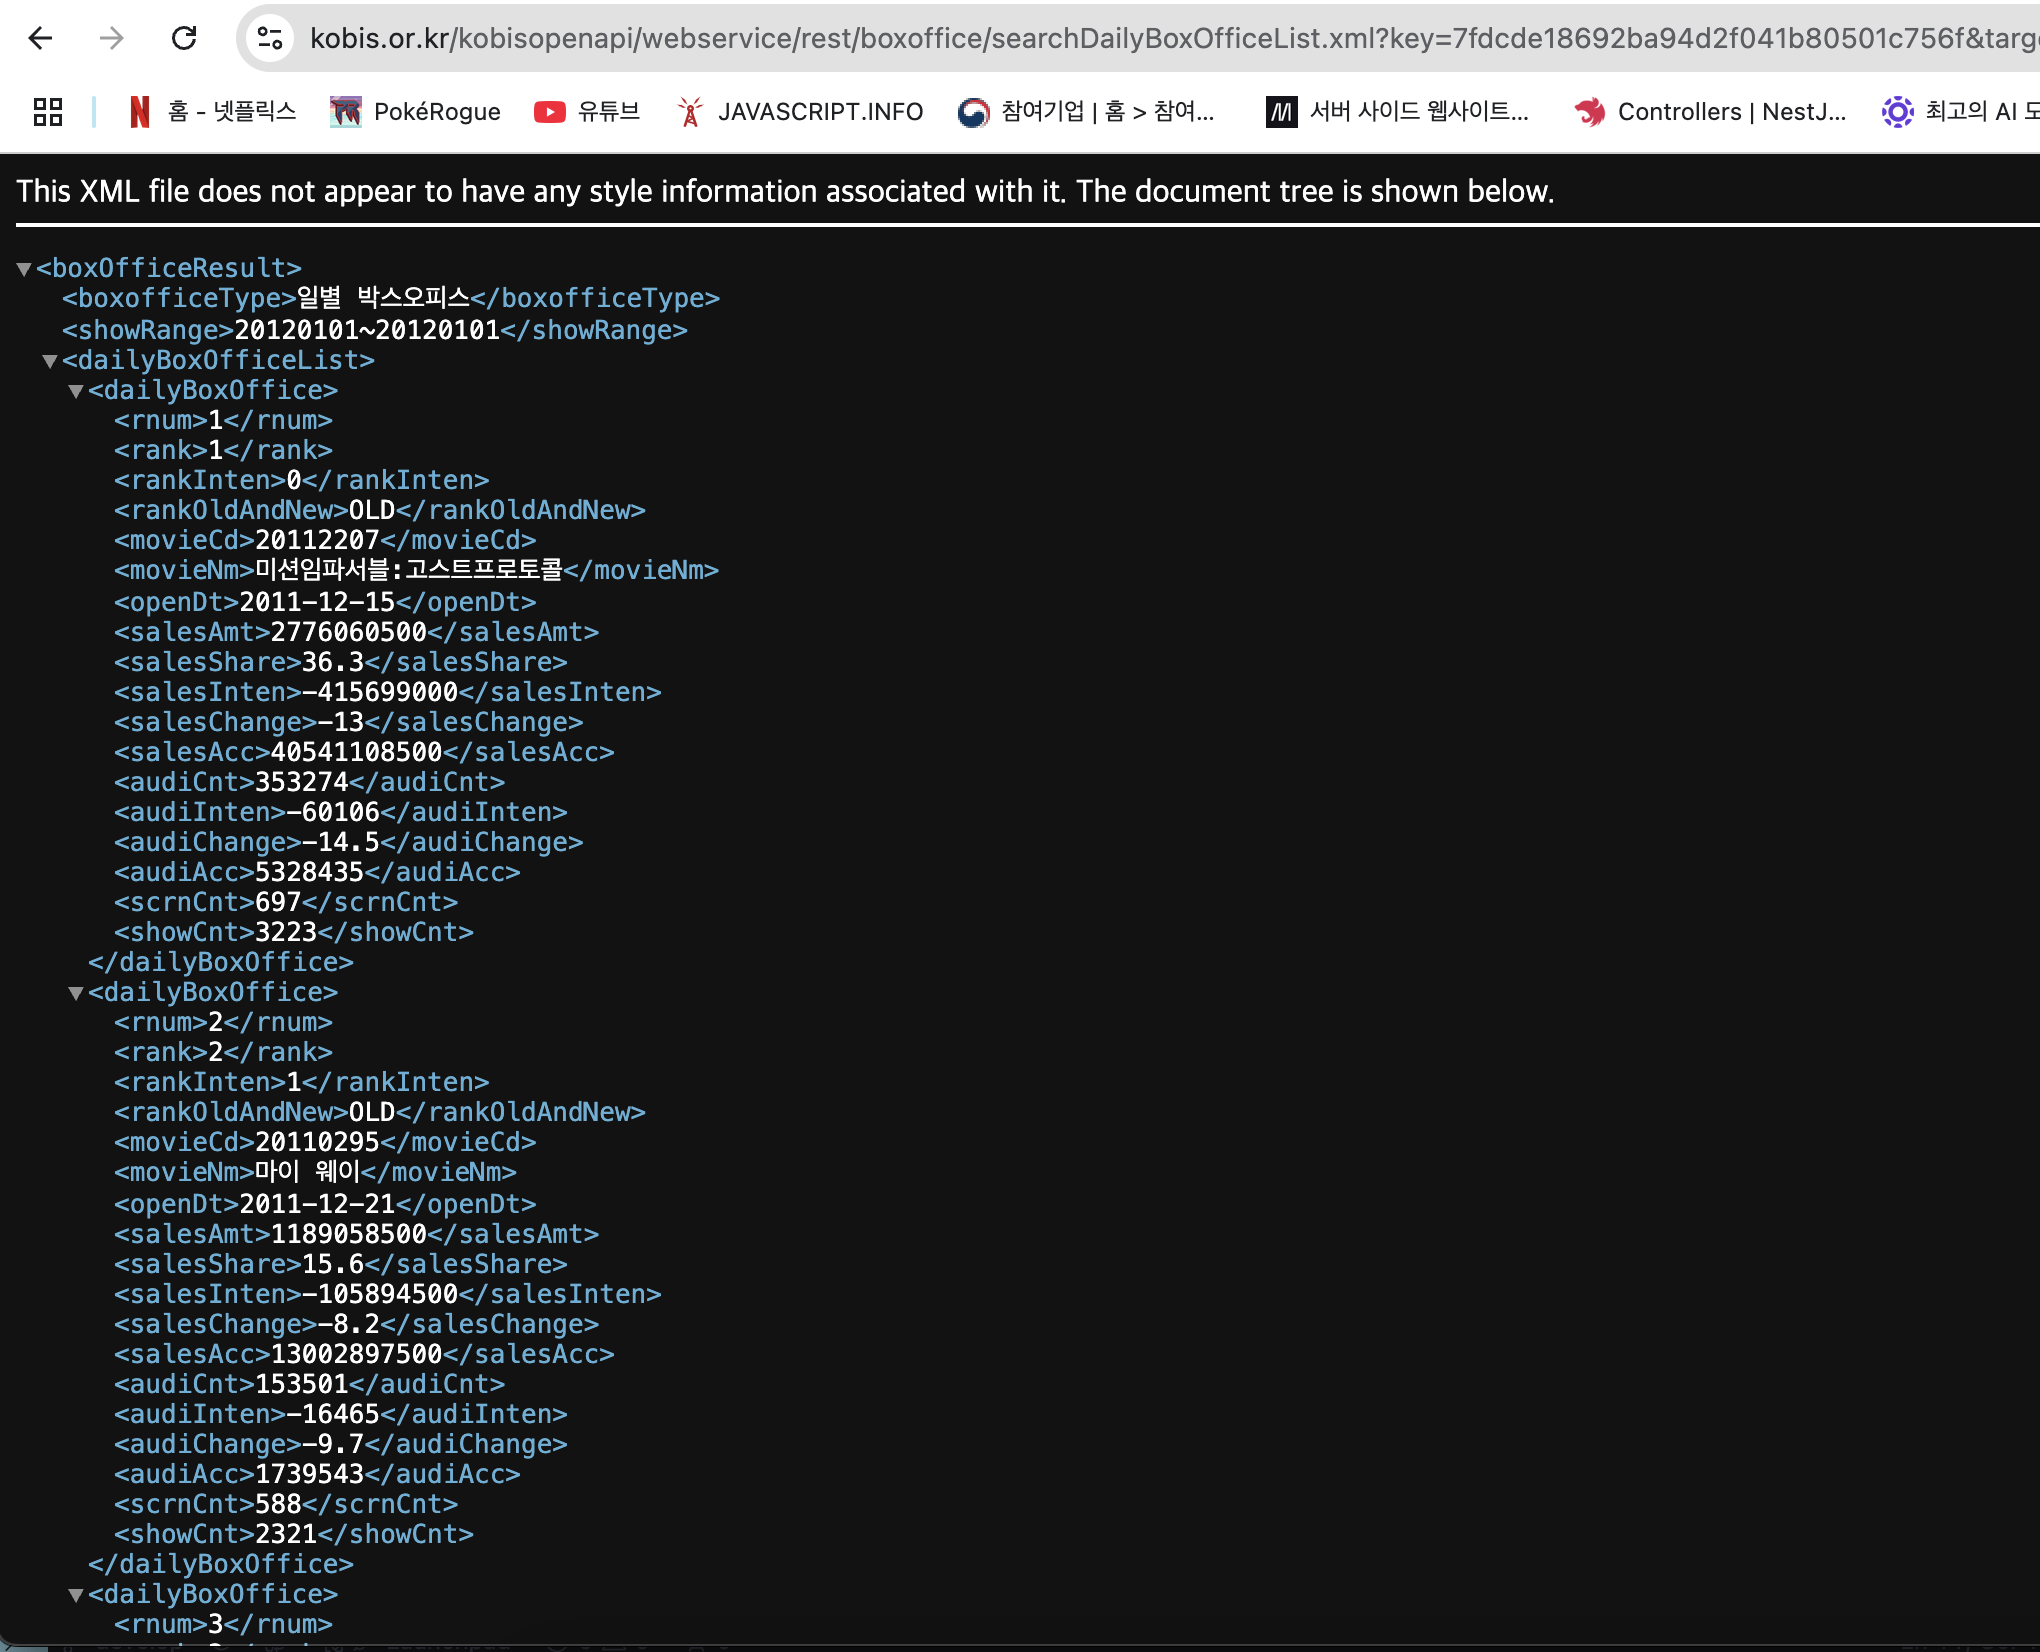Click salesInten value -105894500
This screenshot has width=2040, height=1652.
[x=380, y=1294]
